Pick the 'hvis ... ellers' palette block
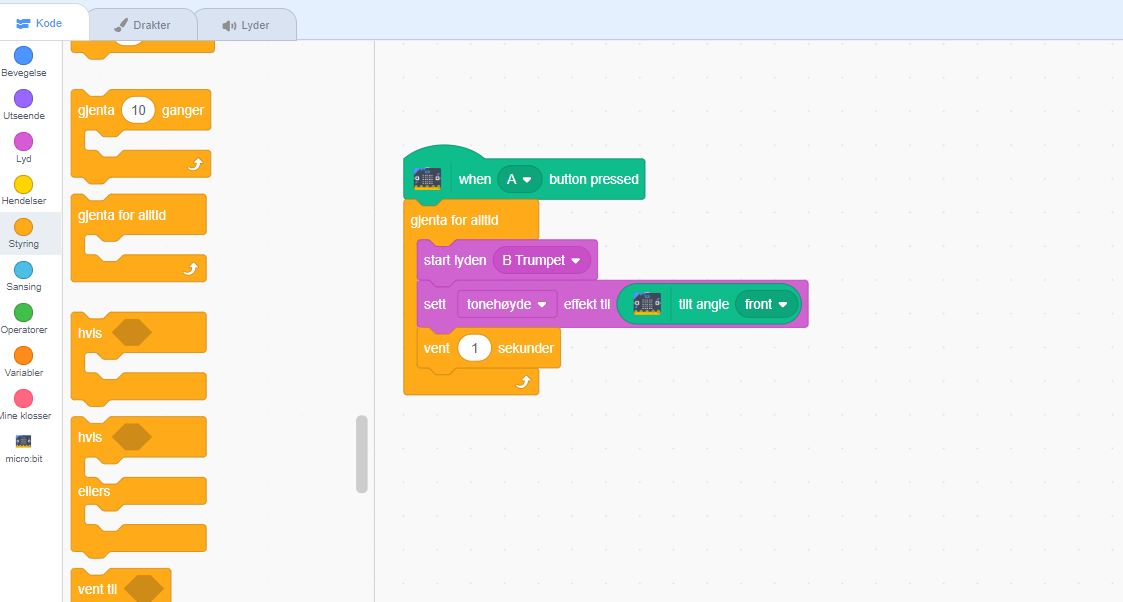 139,487
